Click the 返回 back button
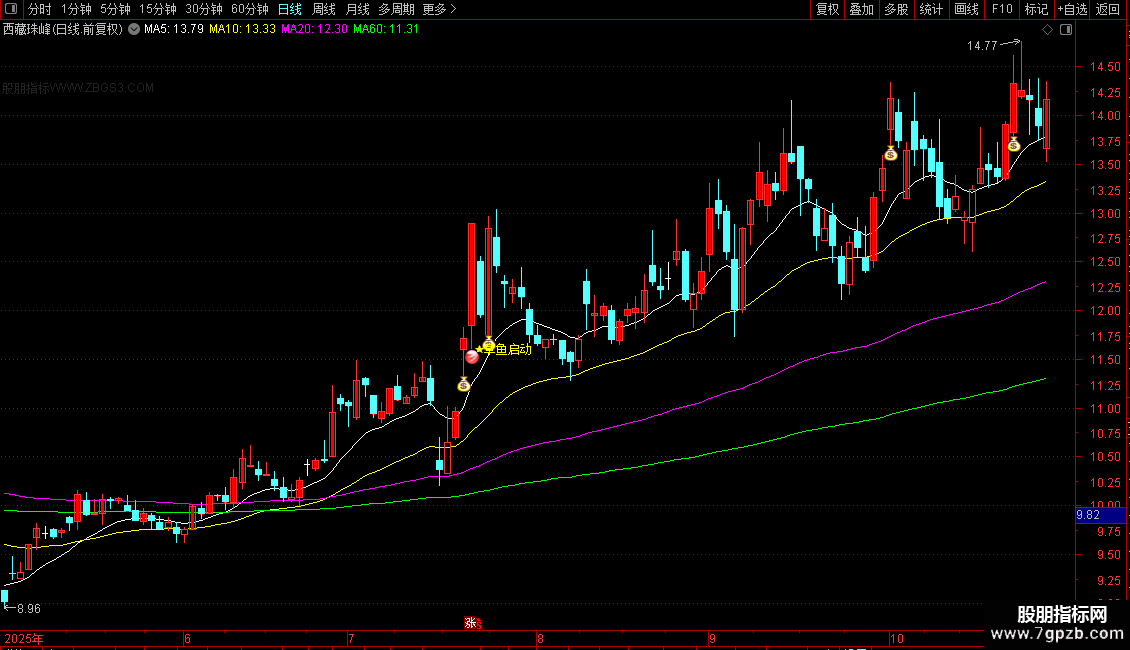This screenshot has height=650, width=1130. coord(1108,9)
